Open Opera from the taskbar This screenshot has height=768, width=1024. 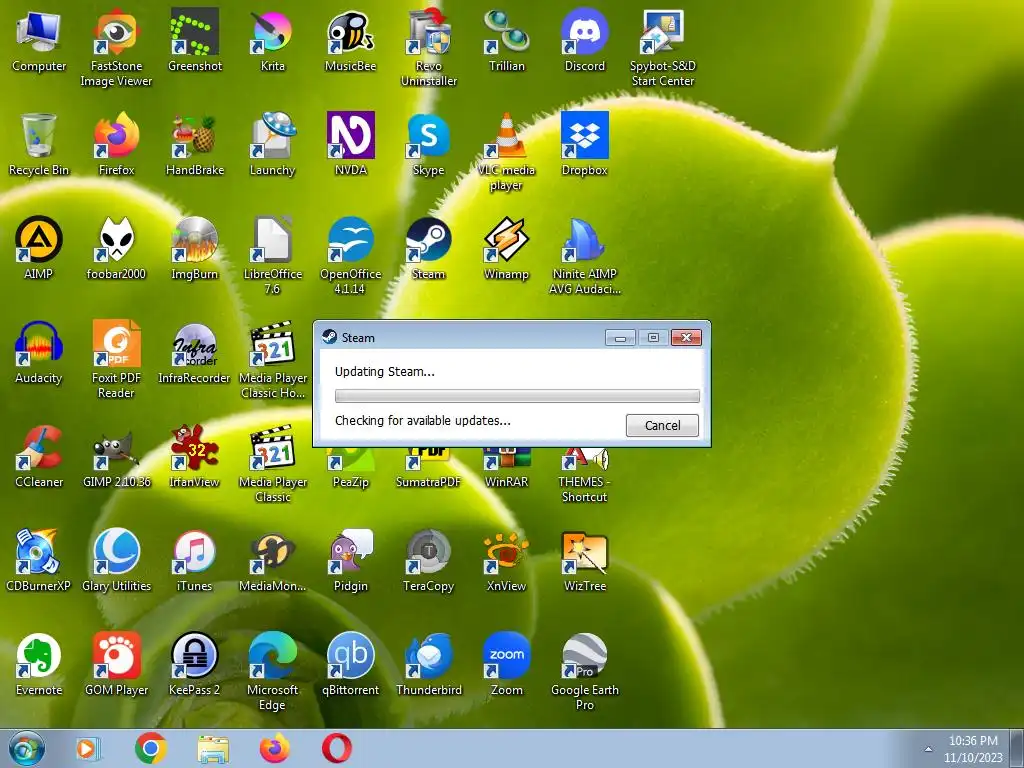click(x=337, y=748)
